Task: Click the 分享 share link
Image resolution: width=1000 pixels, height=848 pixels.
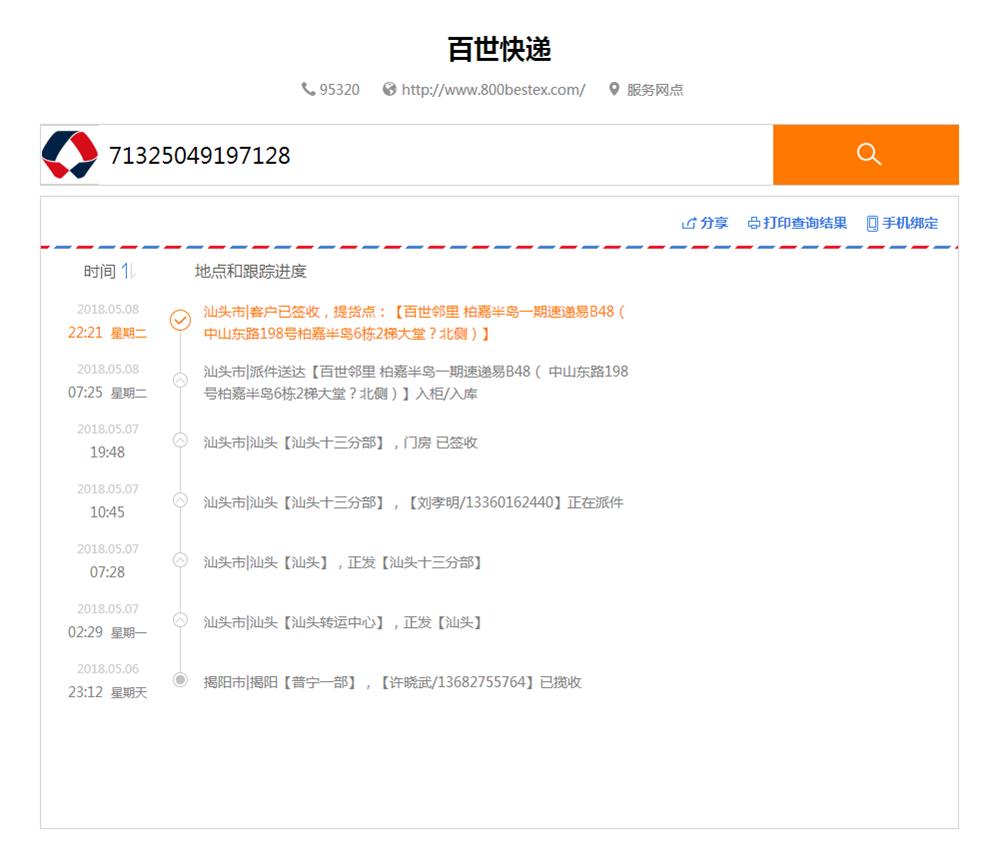Action: click(714, 223)
